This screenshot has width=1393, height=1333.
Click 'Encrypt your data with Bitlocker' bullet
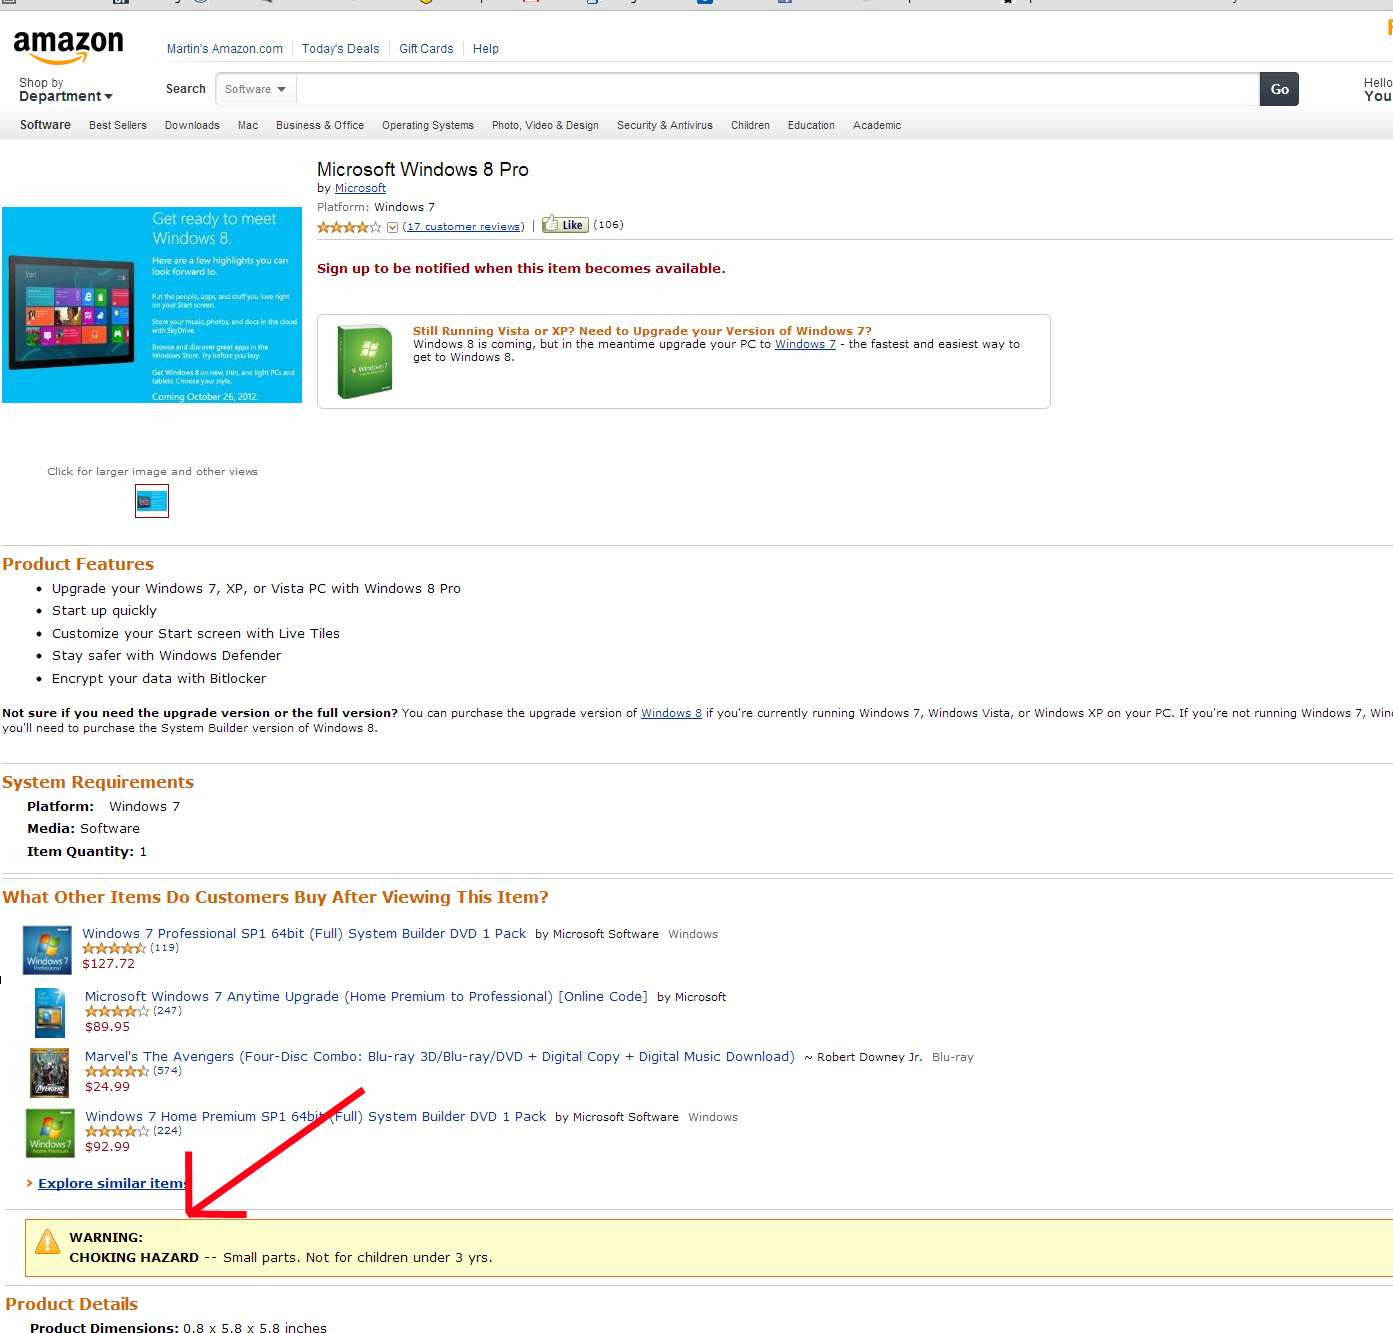159,678
